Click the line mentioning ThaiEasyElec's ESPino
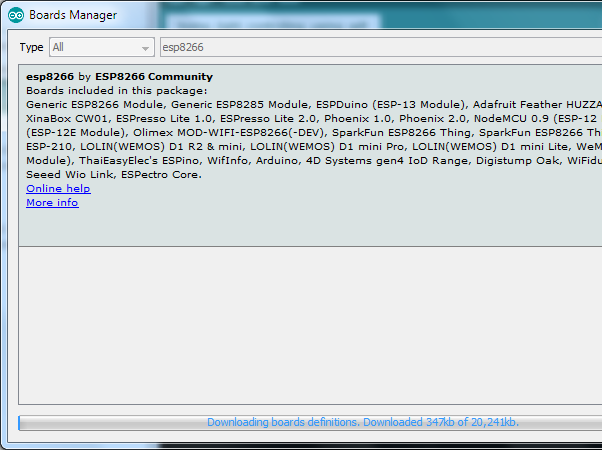 314,160
